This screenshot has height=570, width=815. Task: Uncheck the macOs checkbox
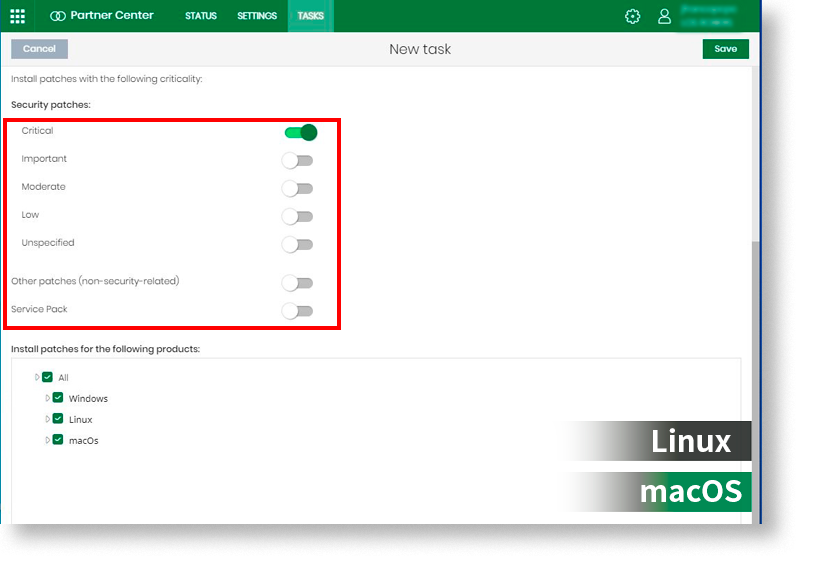(58, 440)
